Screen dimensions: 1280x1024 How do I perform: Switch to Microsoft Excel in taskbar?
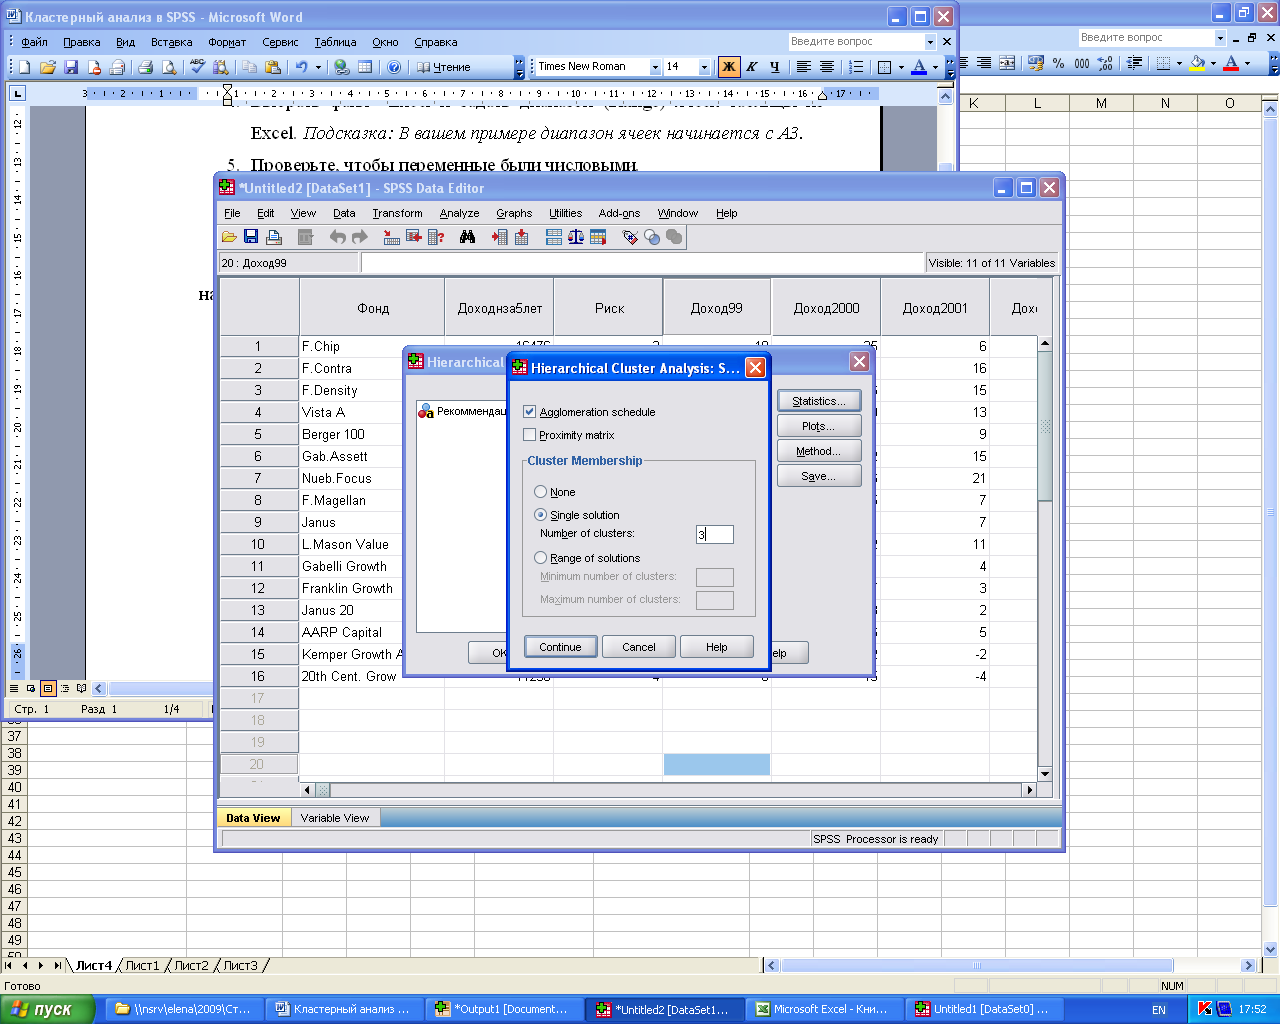[x=824, y=1009]
